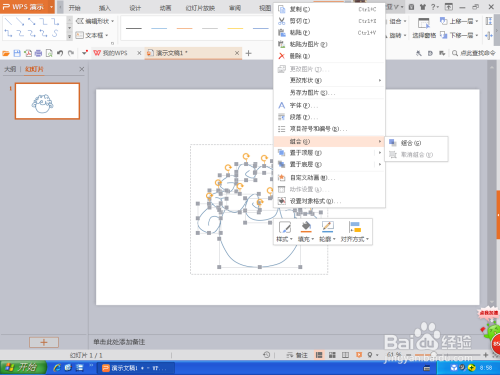Select the curve S-shaped line tool

tap(55, 33)
